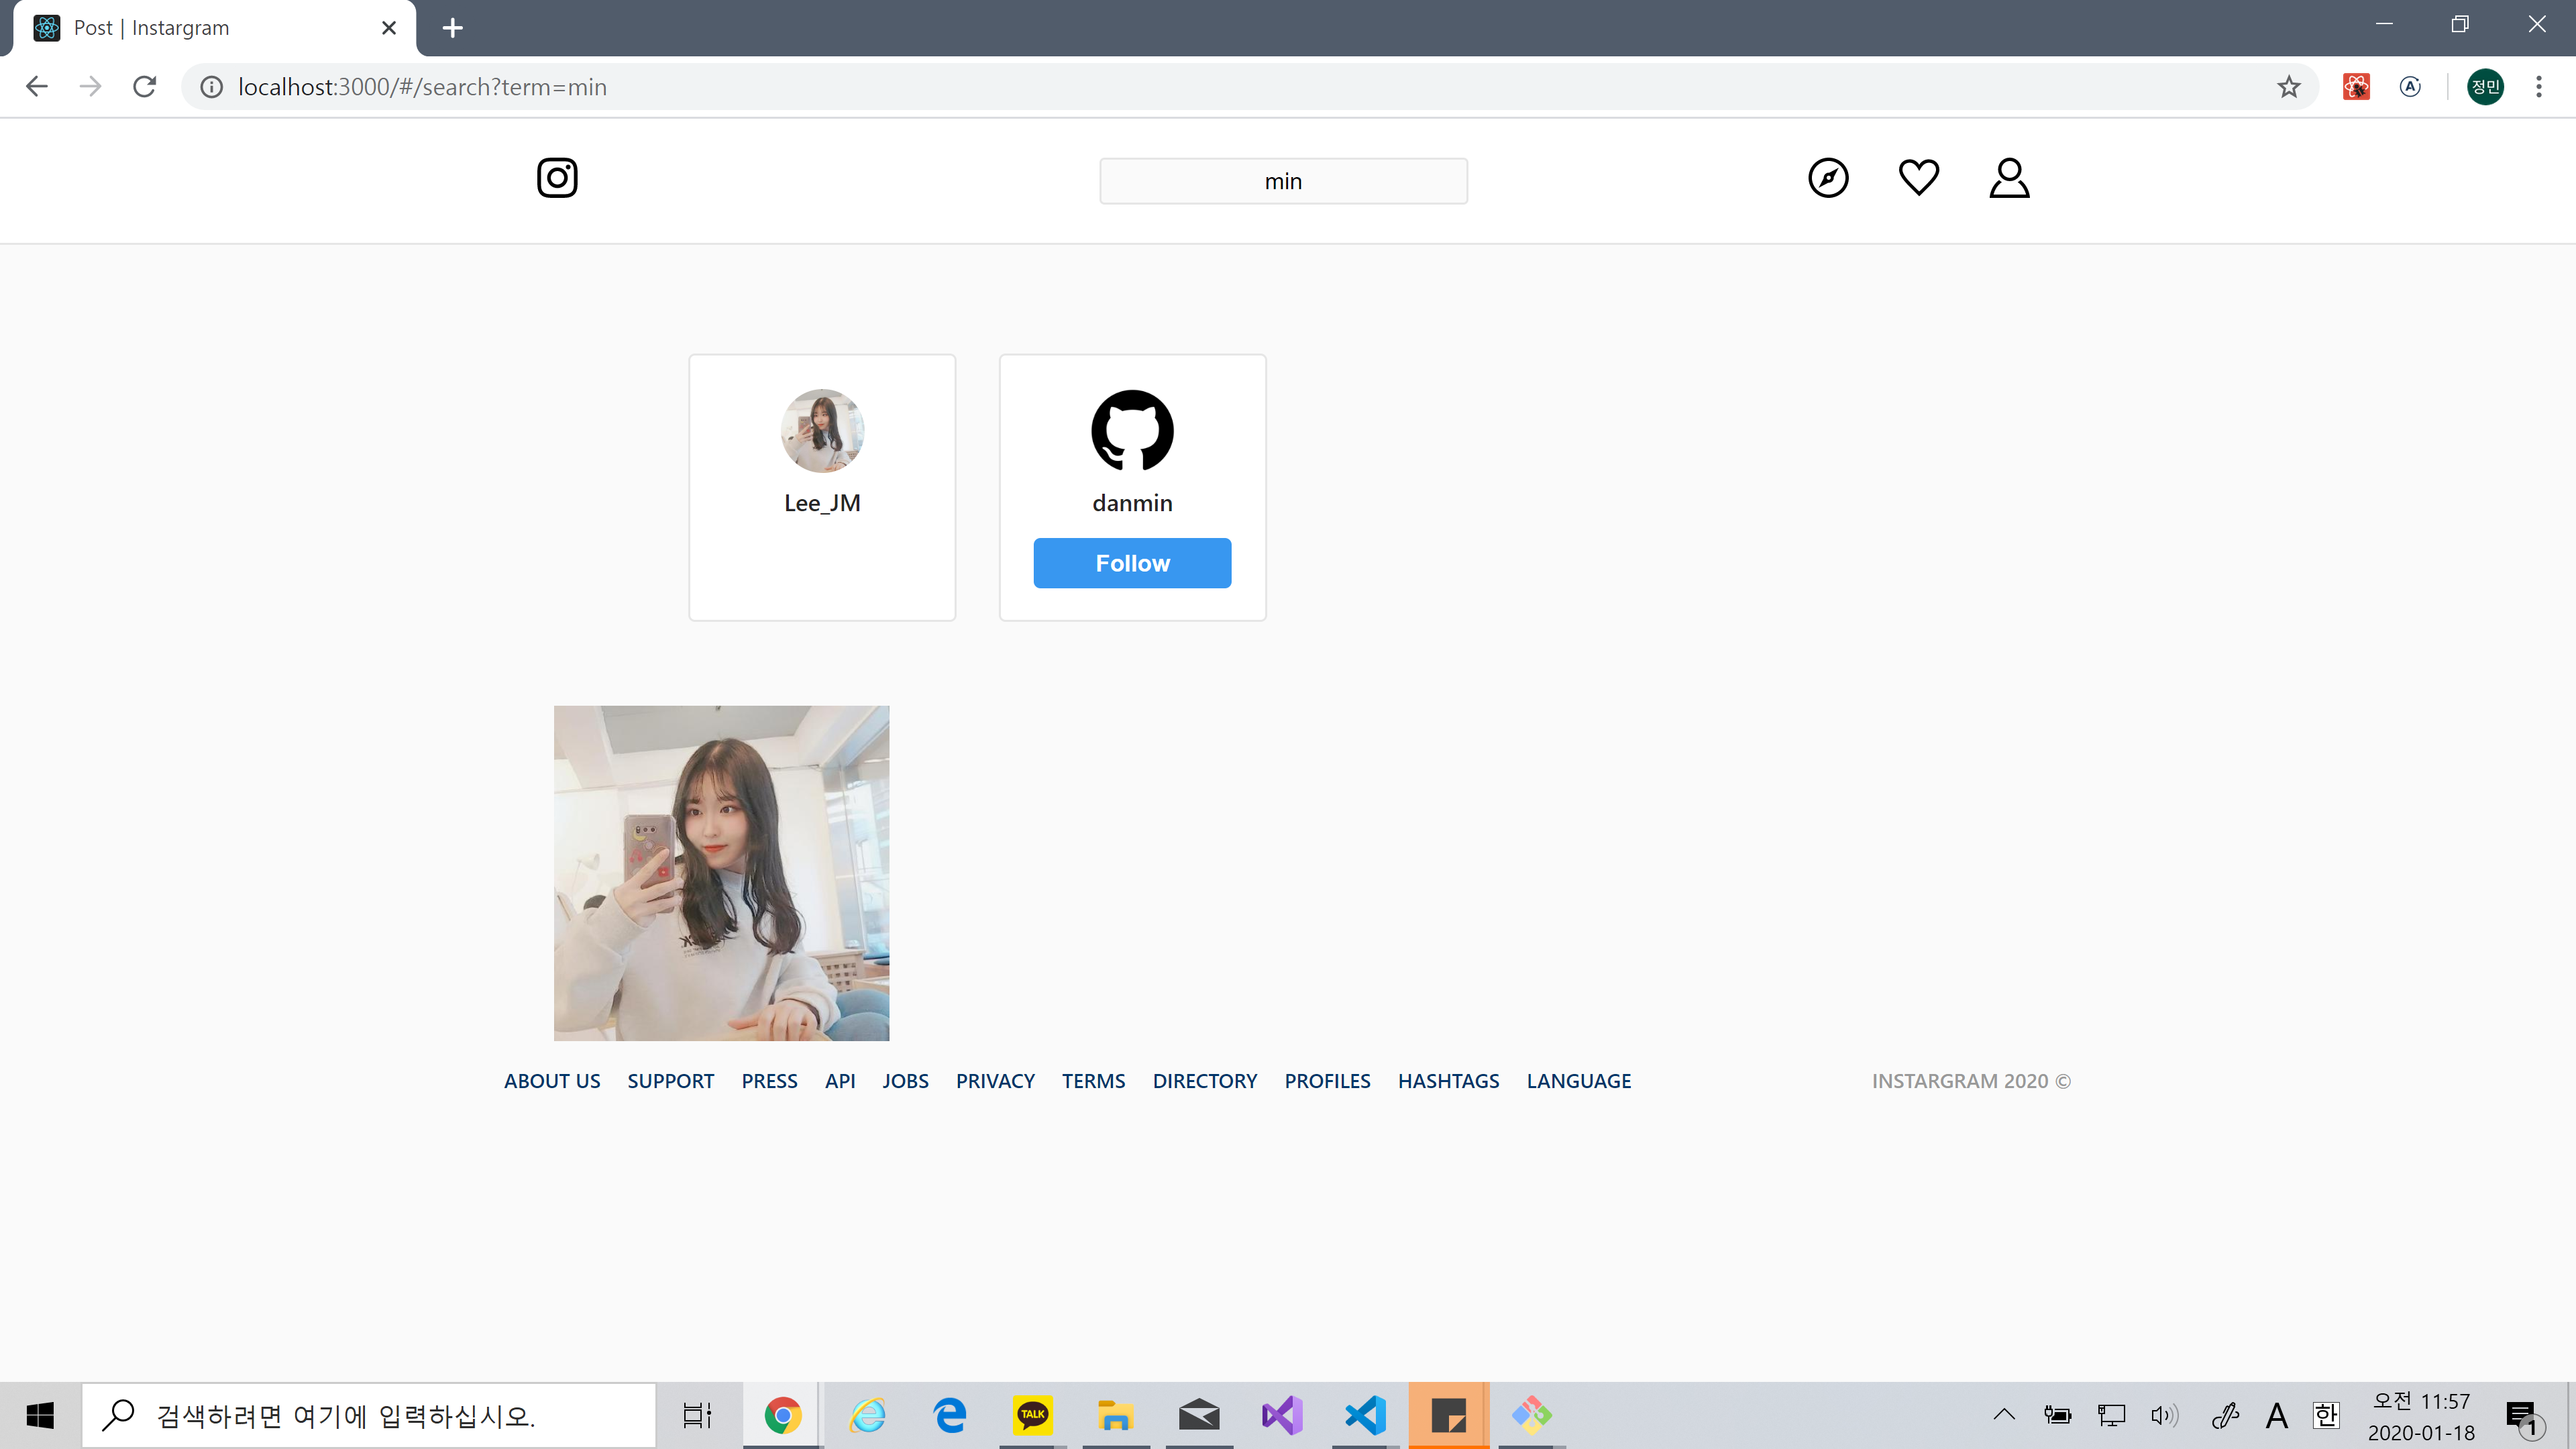This screenshot has width=2576, height=1449.
Task: Open the heart notifications icon
Action: (x=1918, y=178)
